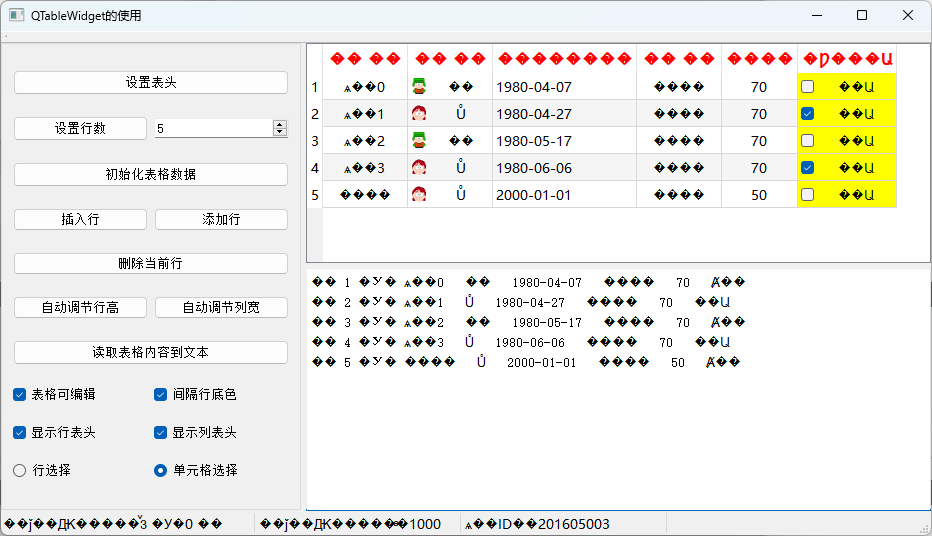Click the girl avatar icon in row 4
The image size is (932, 536).
[419, 168]
